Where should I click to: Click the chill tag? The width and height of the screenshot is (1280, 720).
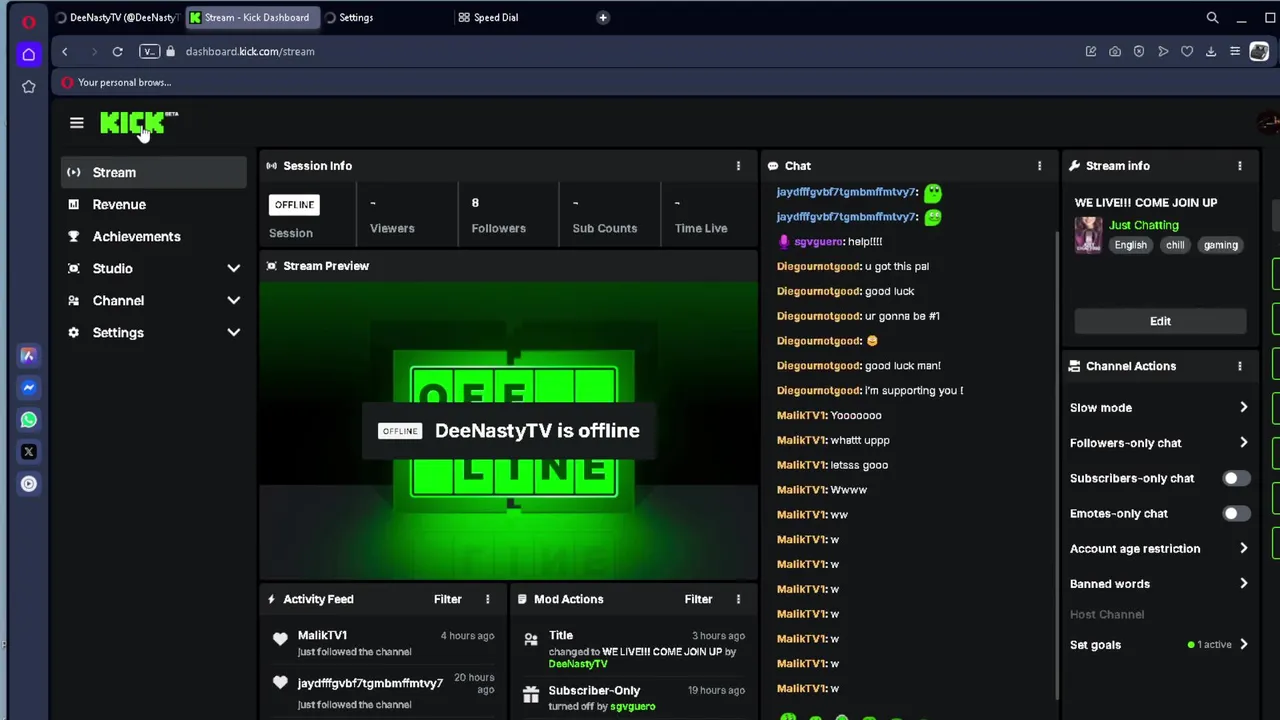pyautogui.click(x=1175, y=245)
